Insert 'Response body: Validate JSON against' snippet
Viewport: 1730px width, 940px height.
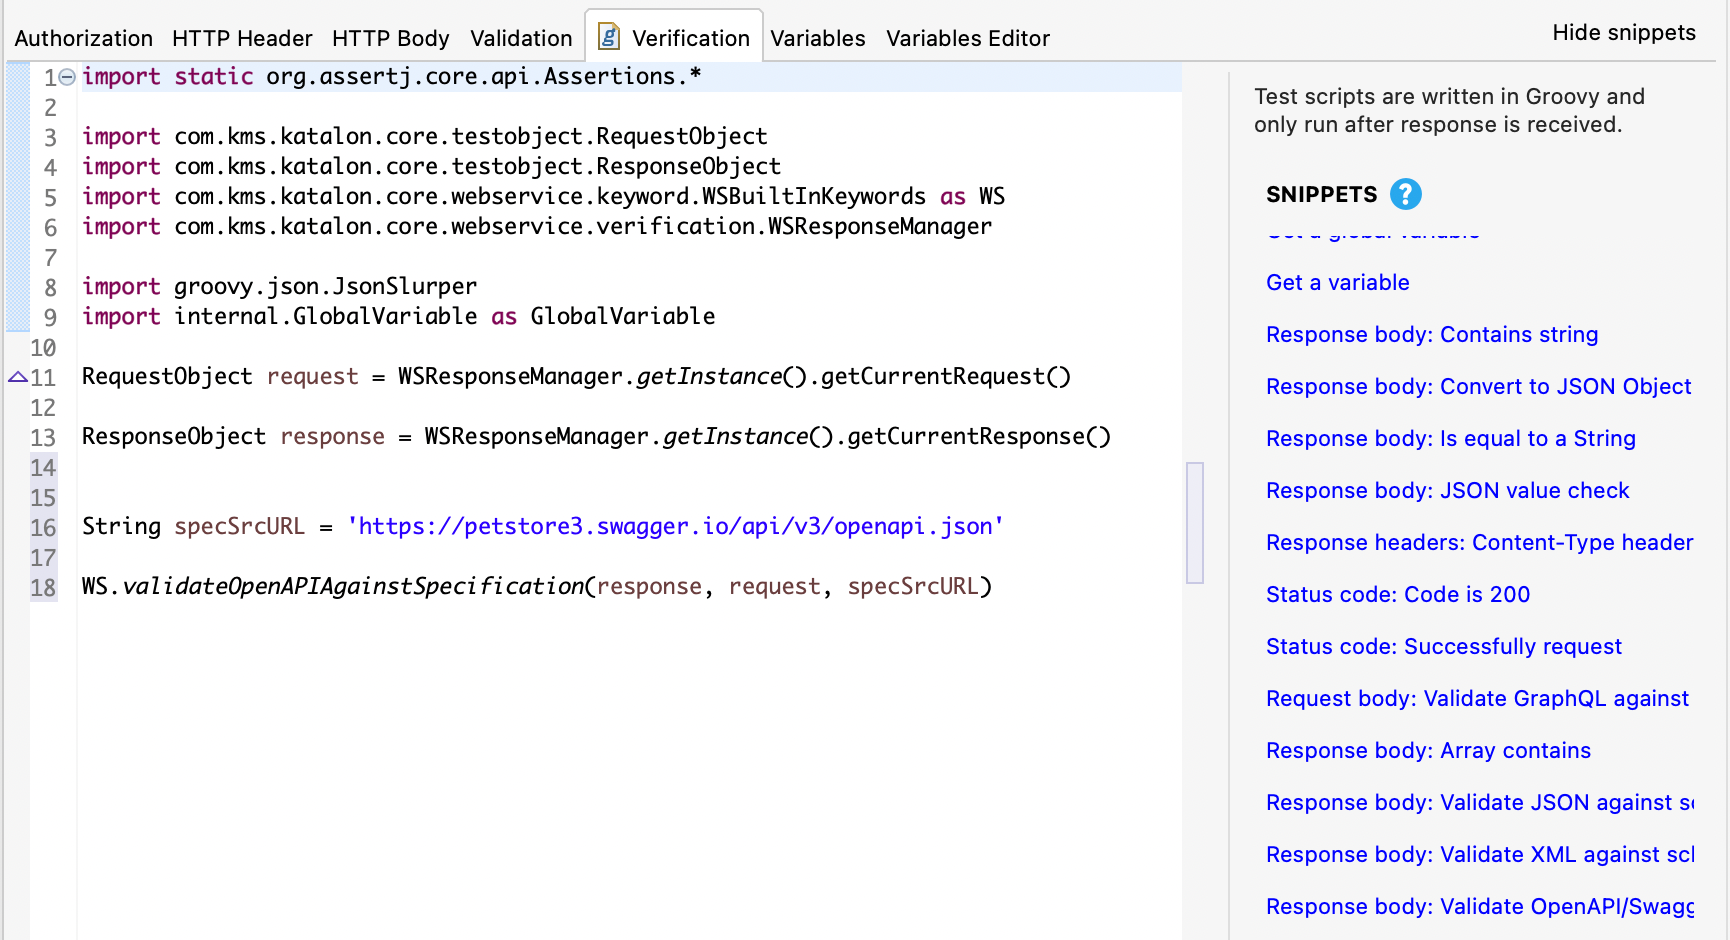point(1480,802)
